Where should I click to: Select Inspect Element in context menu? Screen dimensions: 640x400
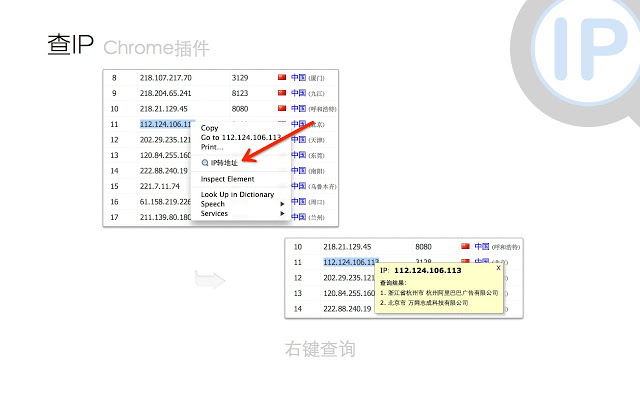click(x=227, y=179)
